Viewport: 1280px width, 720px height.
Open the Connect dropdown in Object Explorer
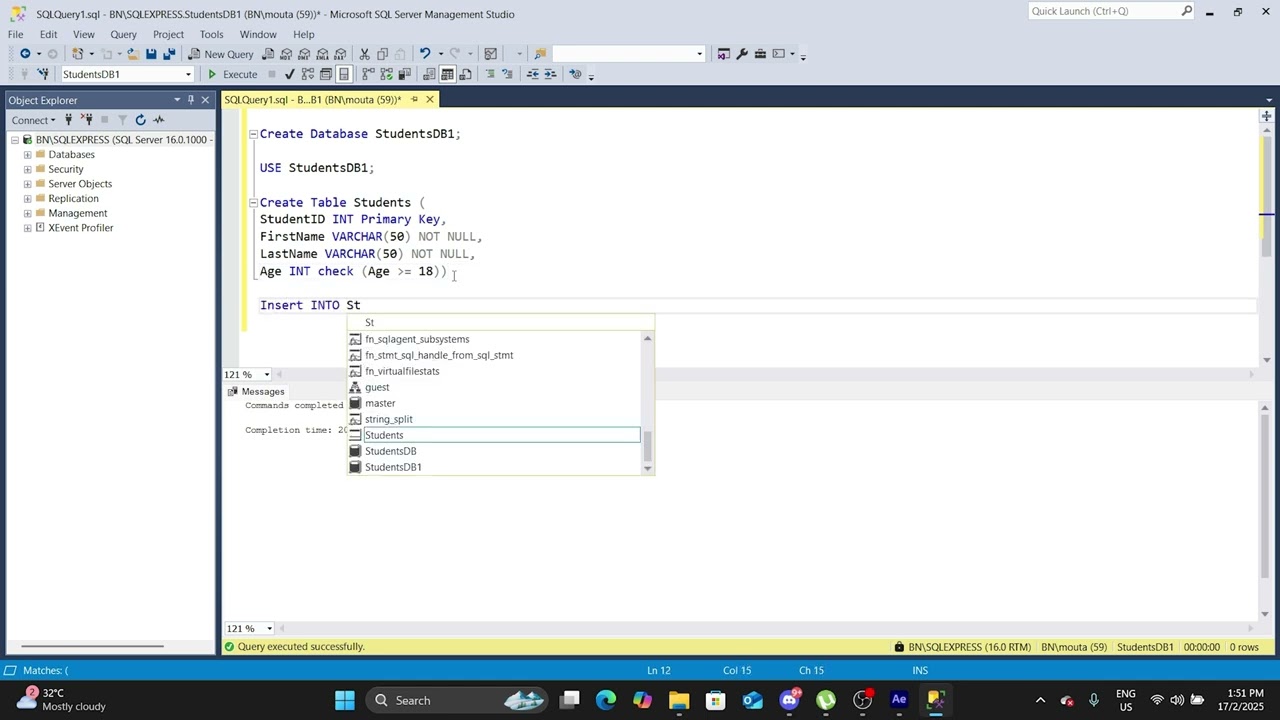pyautogui.click(x=33, y=120)
